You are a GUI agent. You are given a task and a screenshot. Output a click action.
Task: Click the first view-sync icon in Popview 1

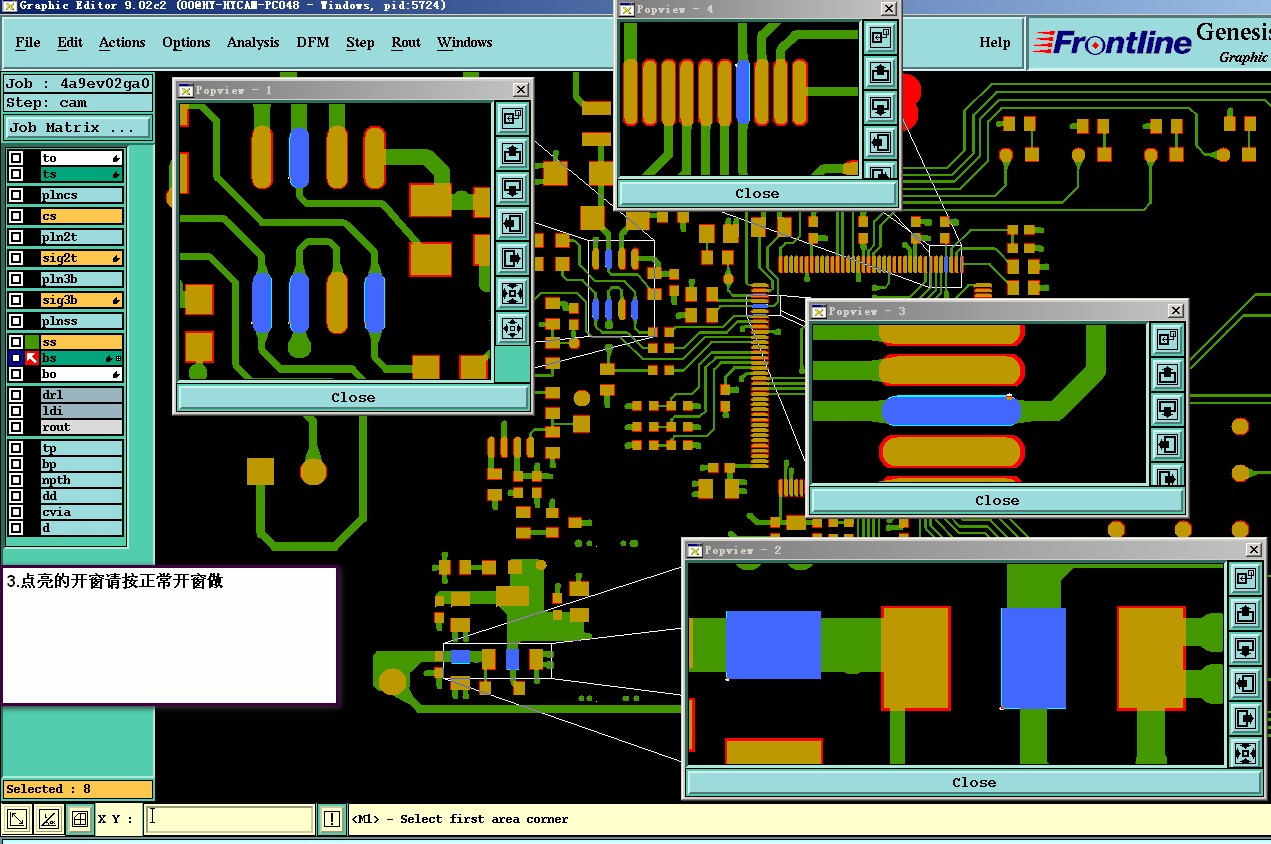point(512,118)
